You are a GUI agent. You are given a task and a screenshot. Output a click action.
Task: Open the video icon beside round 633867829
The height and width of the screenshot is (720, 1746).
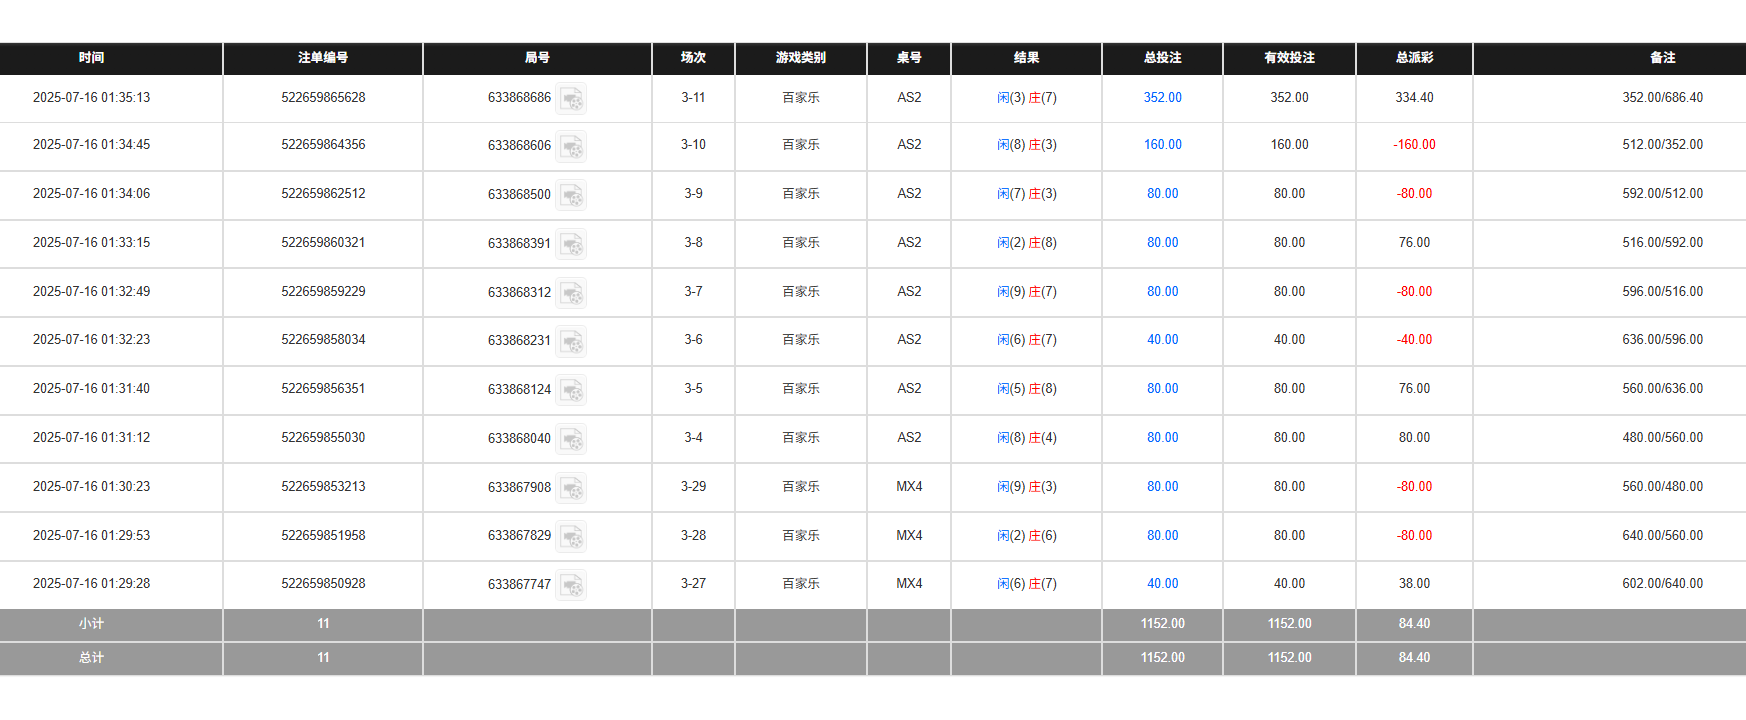click(x=571, y=537)
